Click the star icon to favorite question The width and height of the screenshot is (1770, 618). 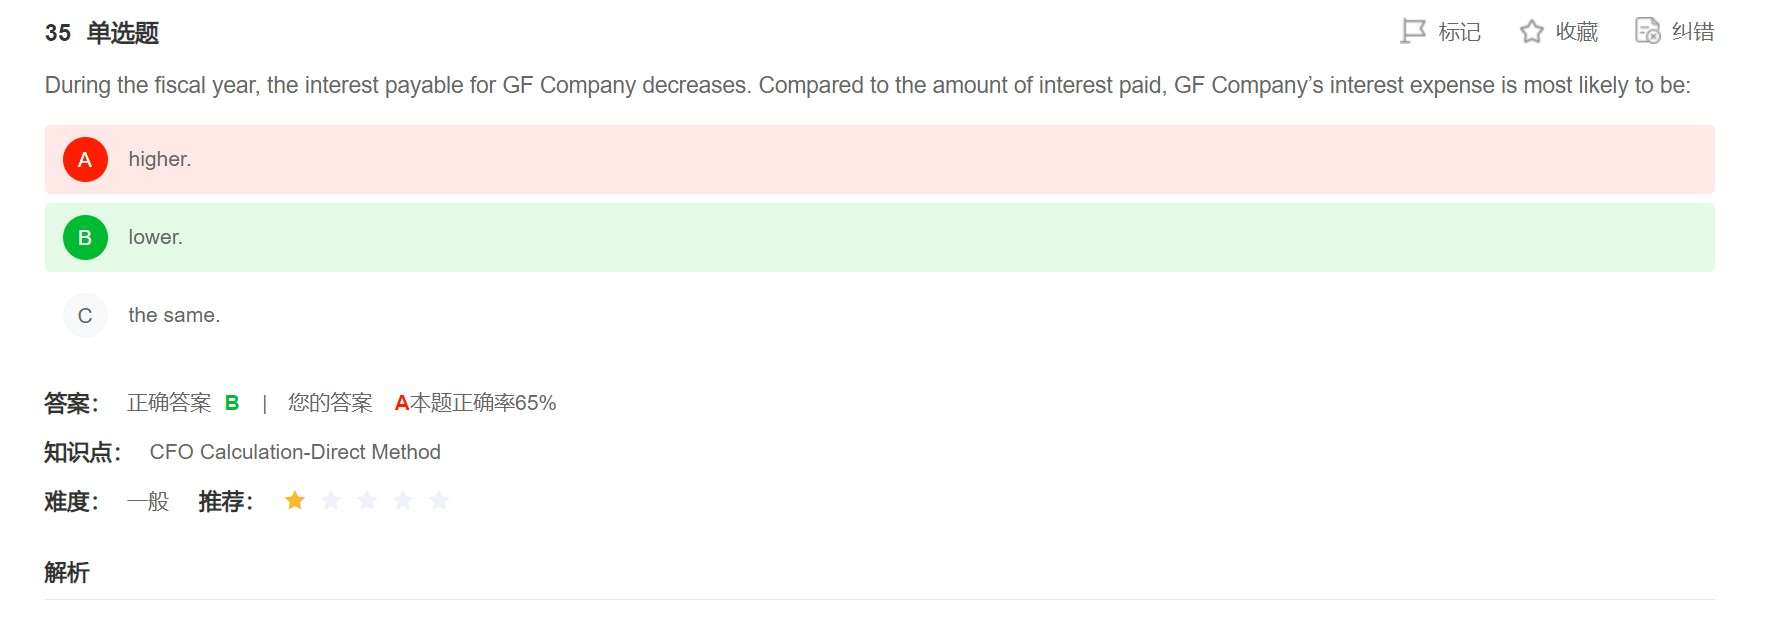tap(1531, 32)
